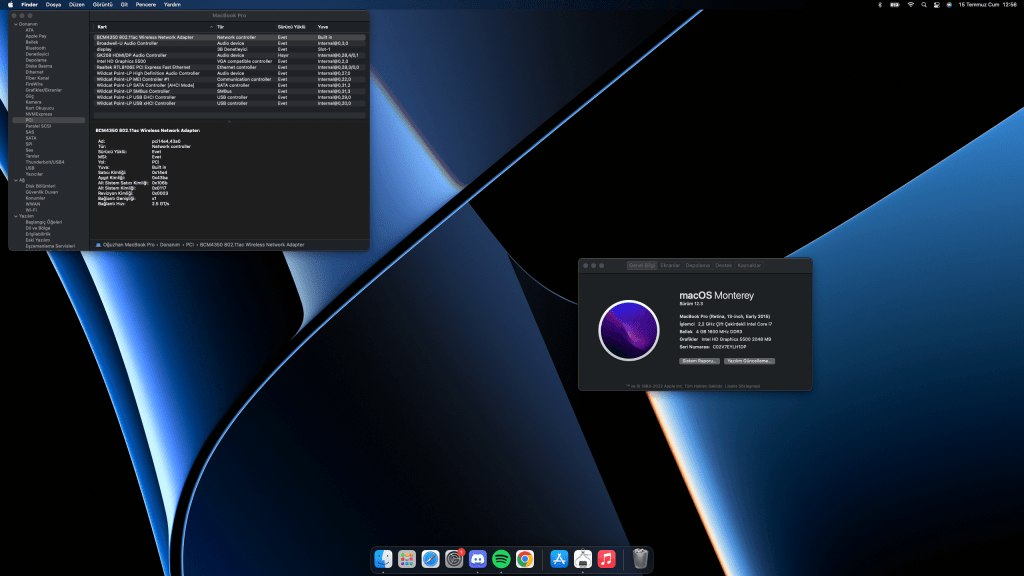Image resolution: width=1024 pixels, height=576 pixels.
Task: Click the date and time in menu bar
Action: coord(987,5)
